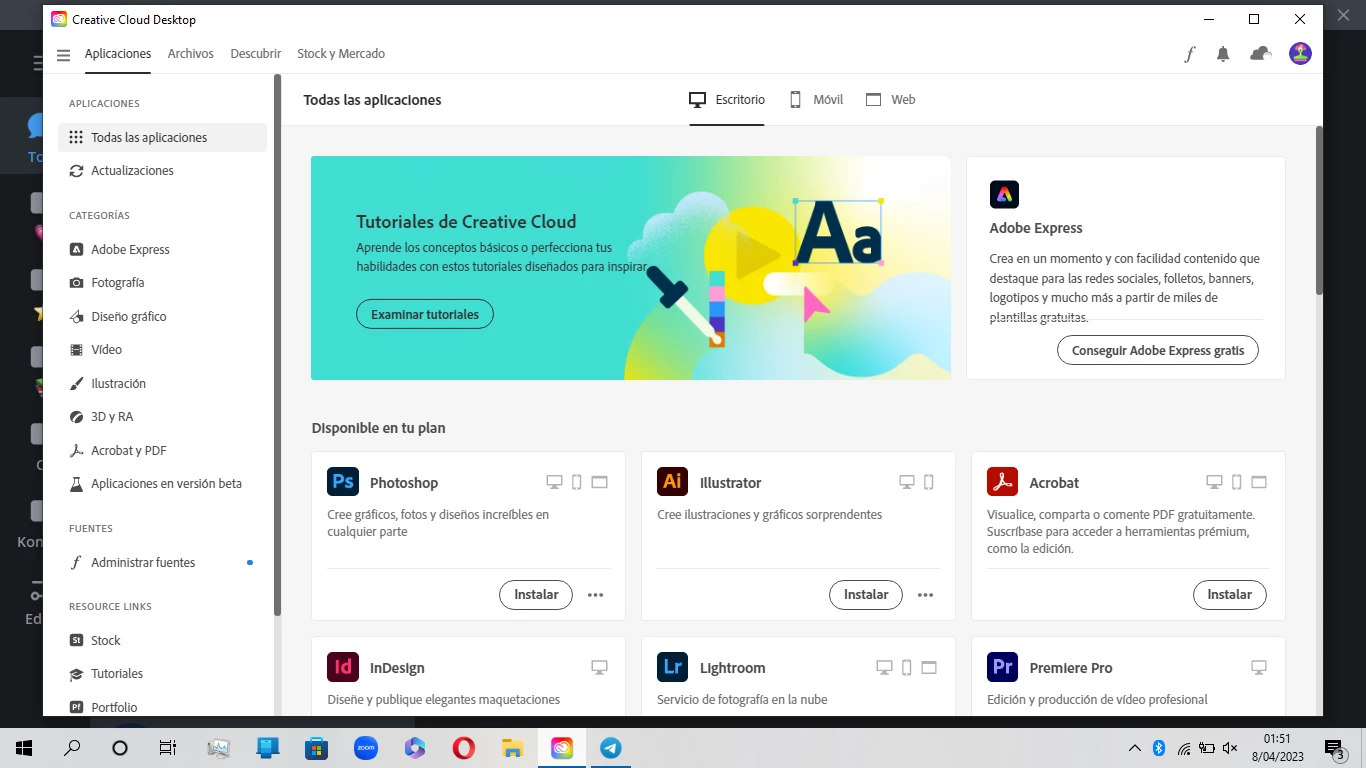Select the Móvil platform tab

(816, 100)
